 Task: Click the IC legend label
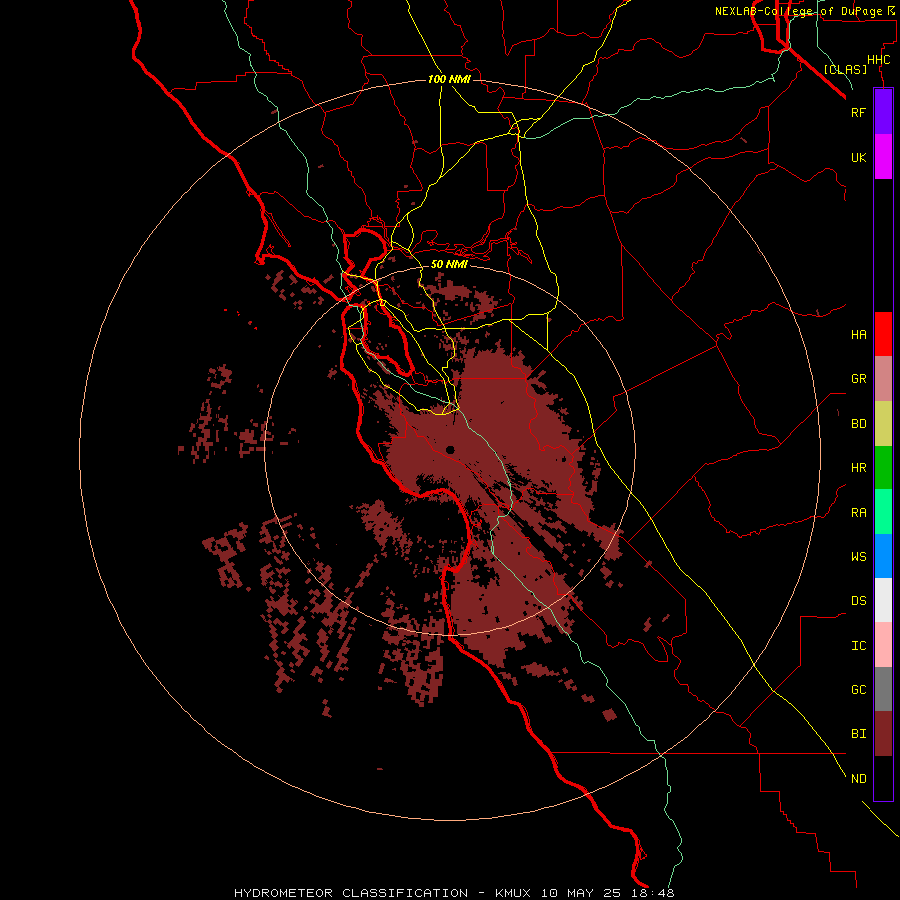pos(858,646)
